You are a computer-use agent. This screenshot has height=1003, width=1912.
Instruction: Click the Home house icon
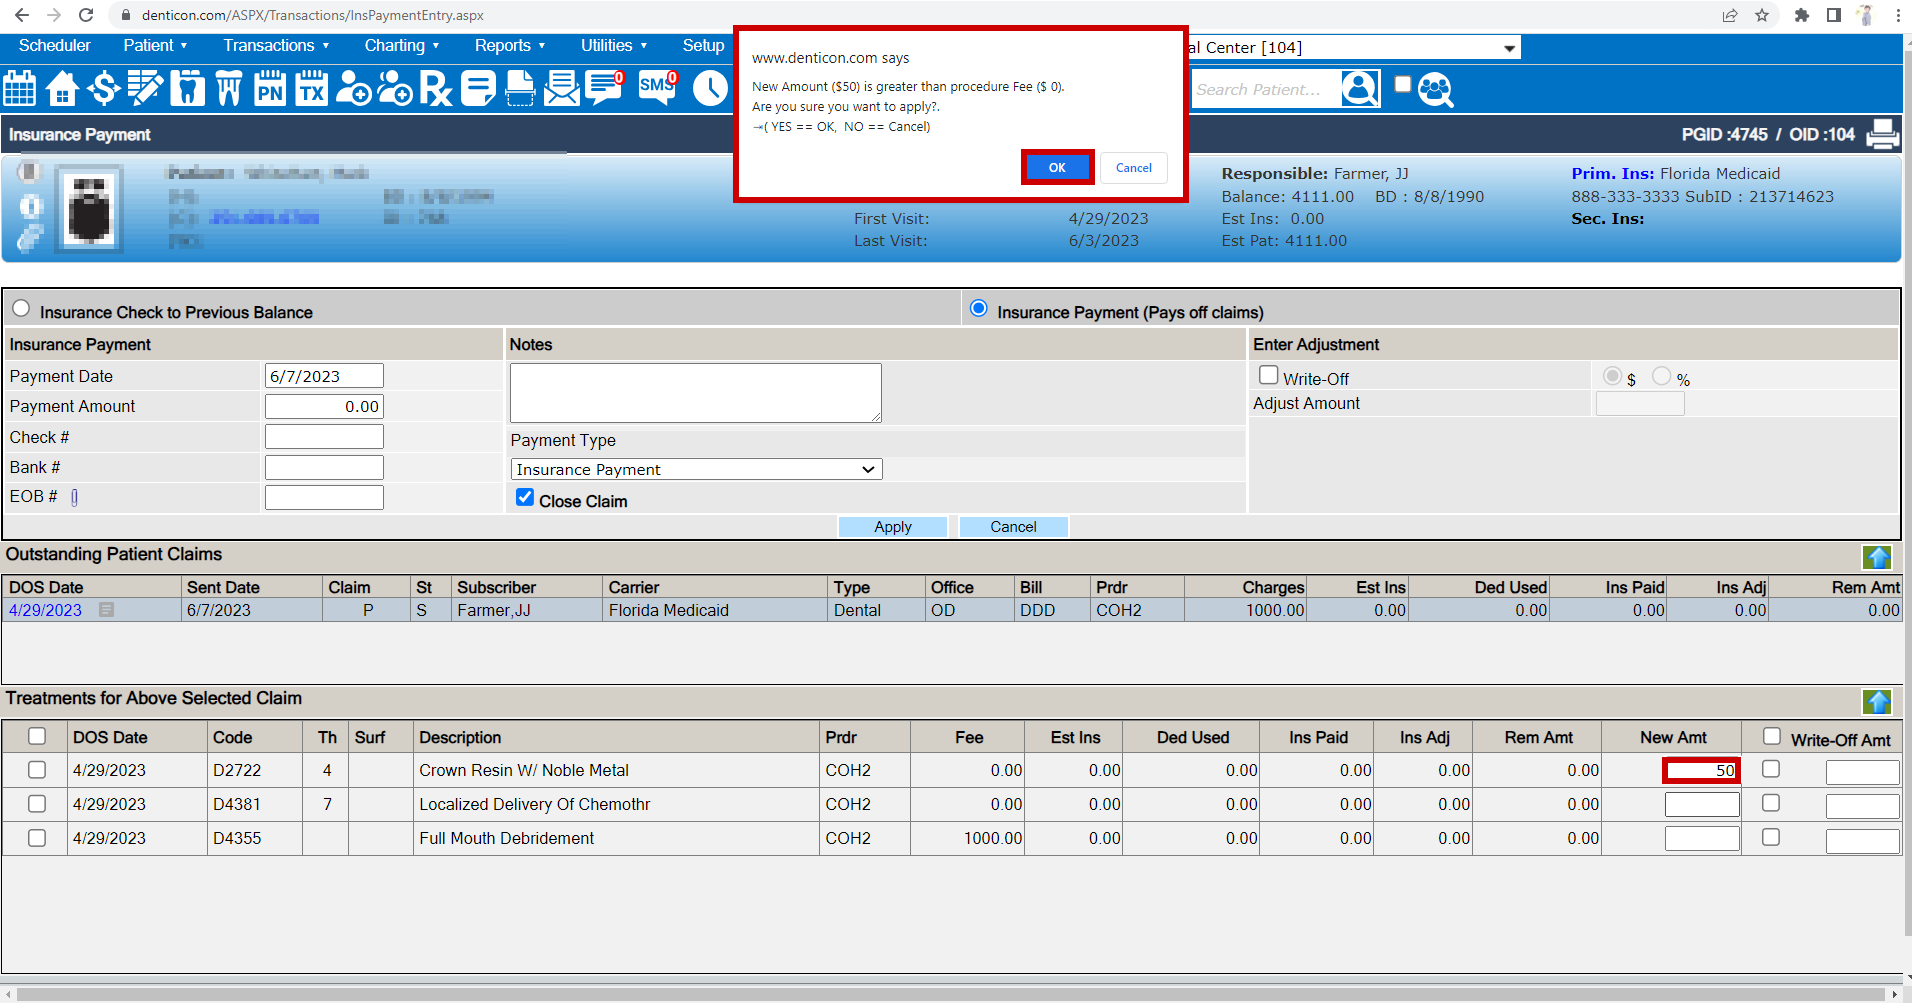point(62,89)
